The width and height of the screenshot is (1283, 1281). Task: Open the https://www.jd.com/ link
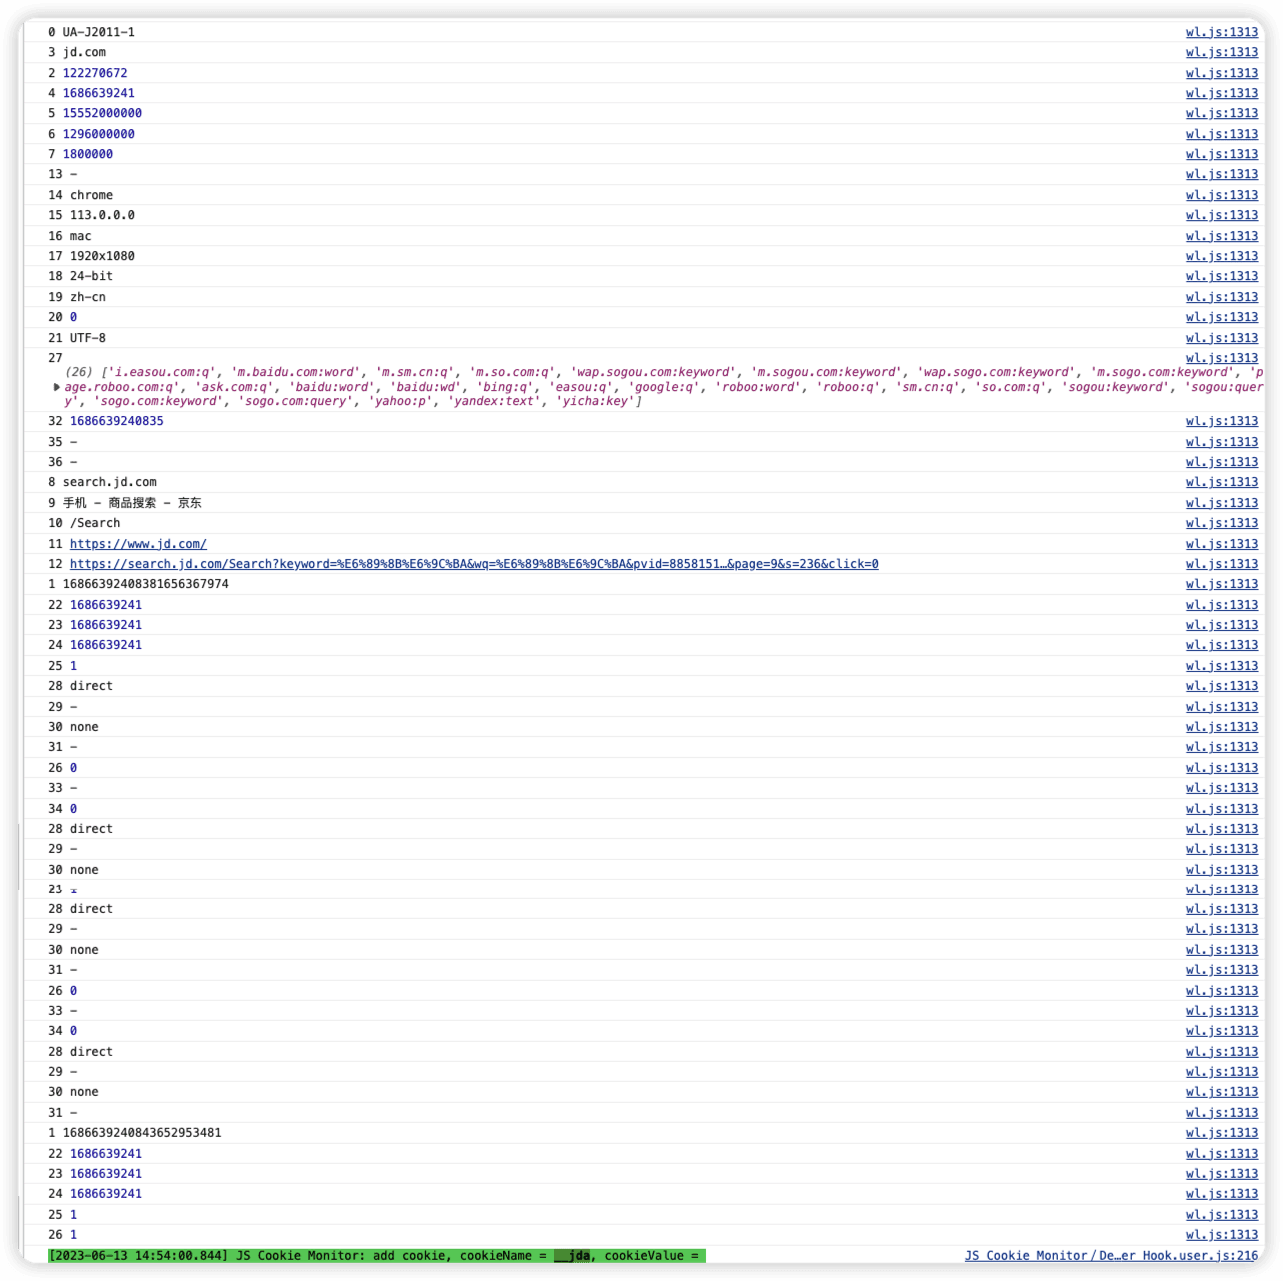coord(138,544)
